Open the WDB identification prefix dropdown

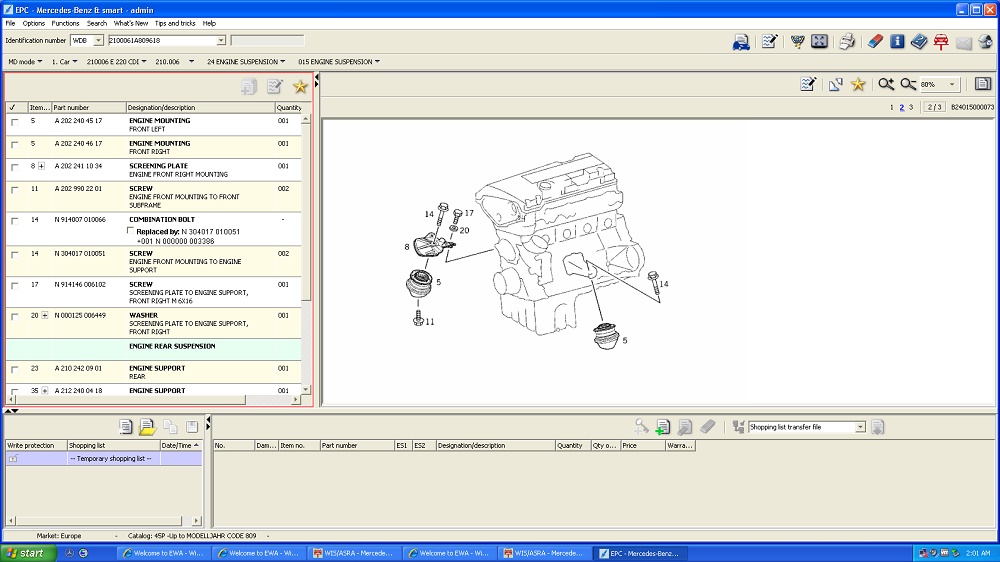[98, 40]
